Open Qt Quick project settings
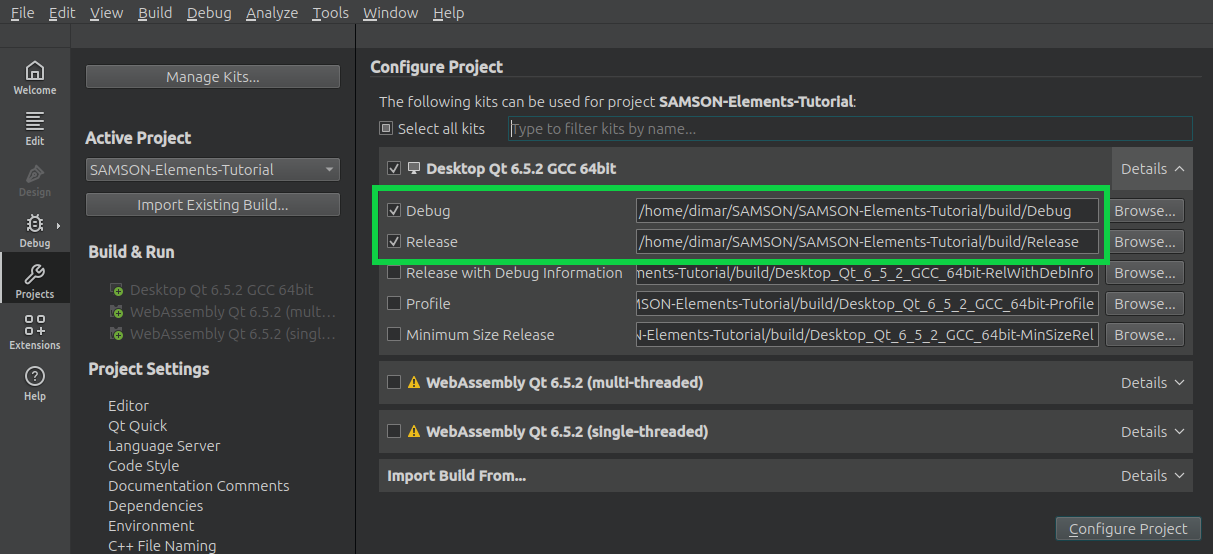Image resolution: width=1213 pixels, height=554 pixels. tap(138, 426)
